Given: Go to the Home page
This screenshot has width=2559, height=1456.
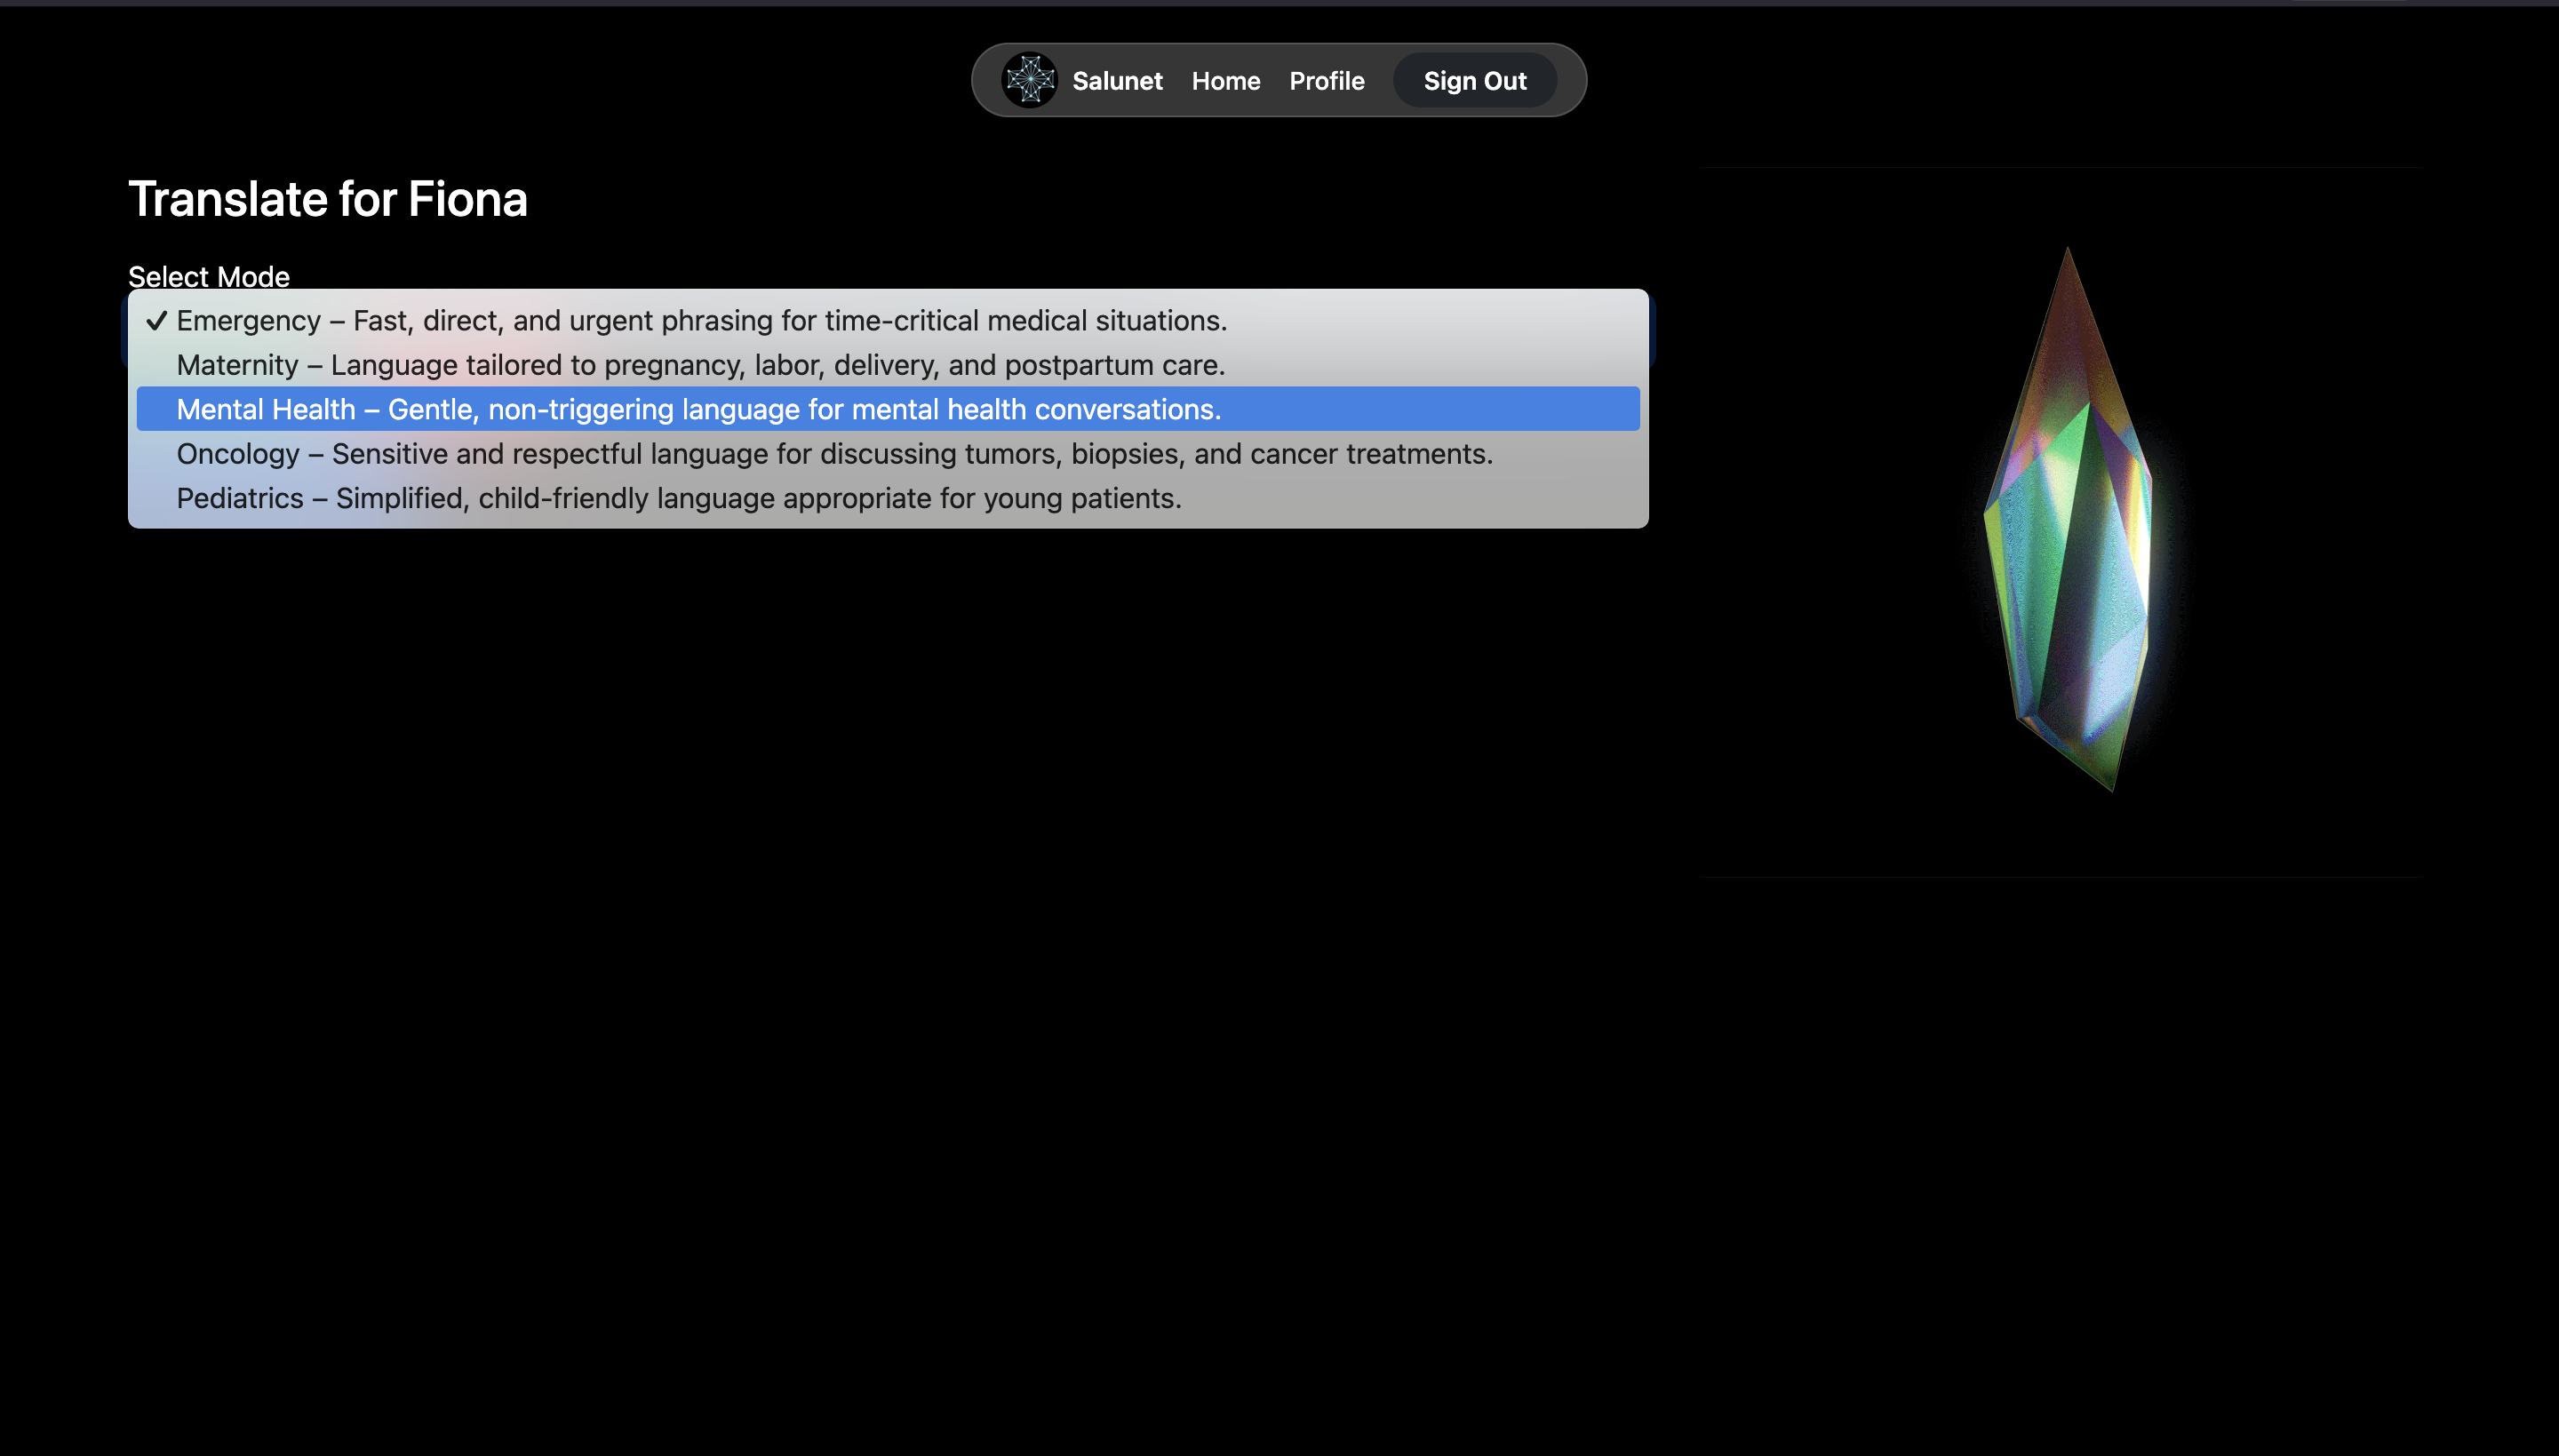Looking at the screenshot, I should coord(1225,81).
